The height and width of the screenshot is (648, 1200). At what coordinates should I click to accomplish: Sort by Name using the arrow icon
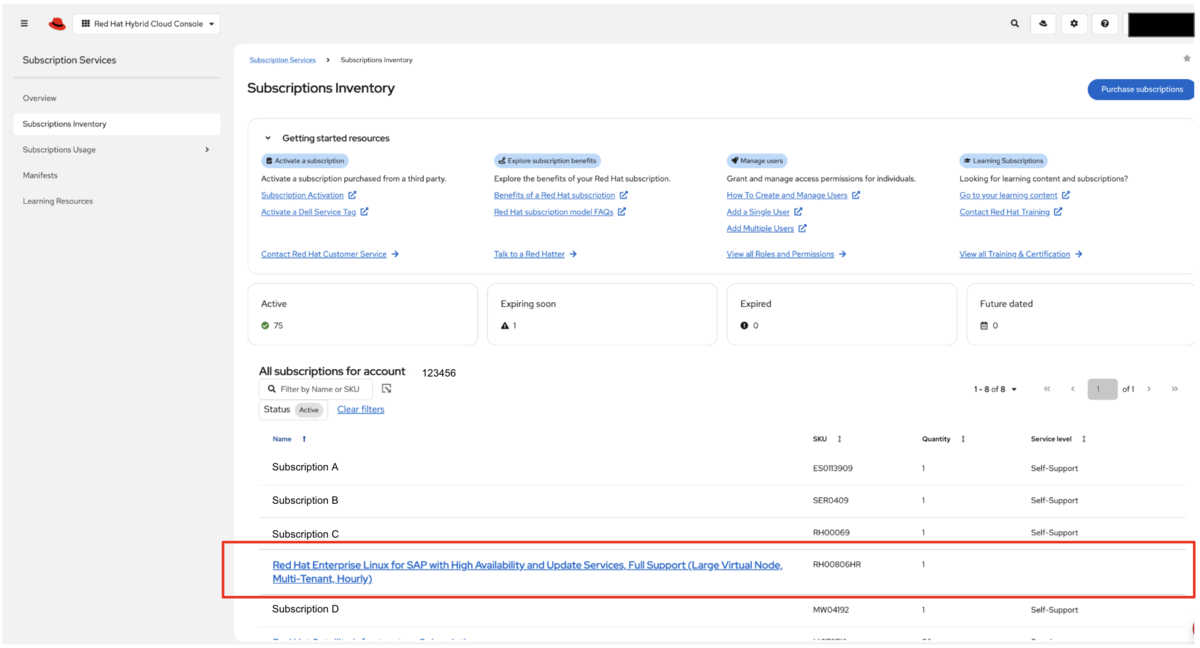(304, 439)
